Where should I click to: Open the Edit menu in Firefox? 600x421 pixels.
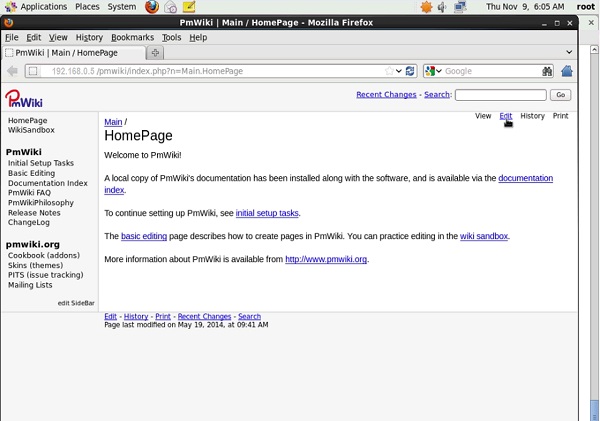click(x=34, y=38)
